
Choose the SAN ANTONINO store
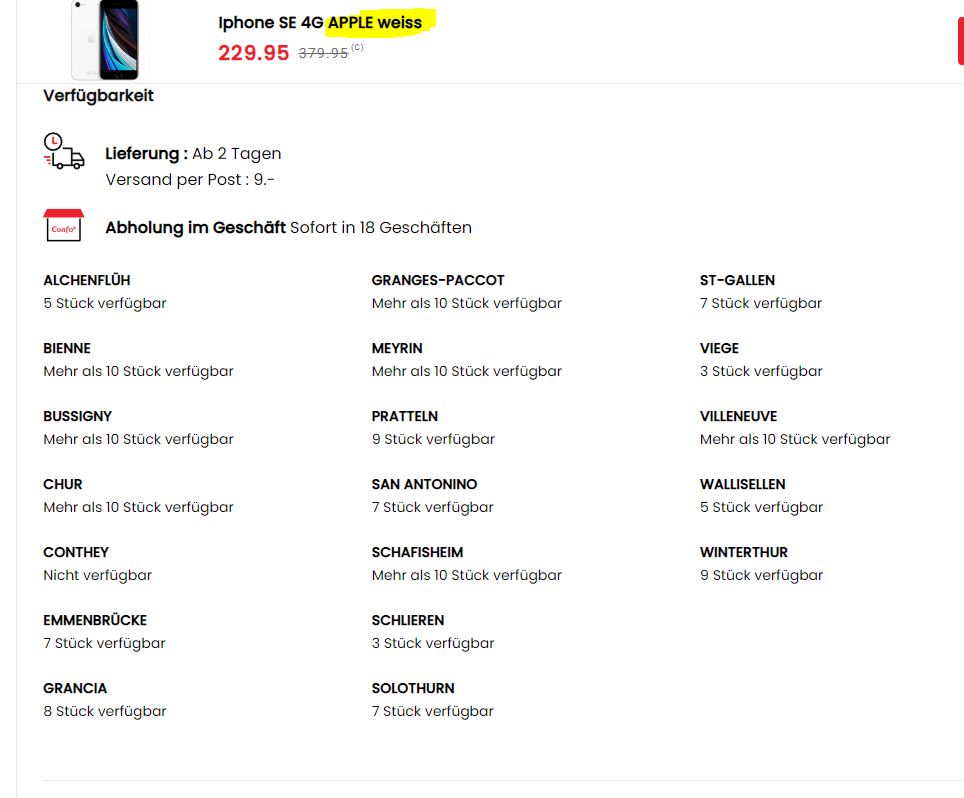[424, 484]
